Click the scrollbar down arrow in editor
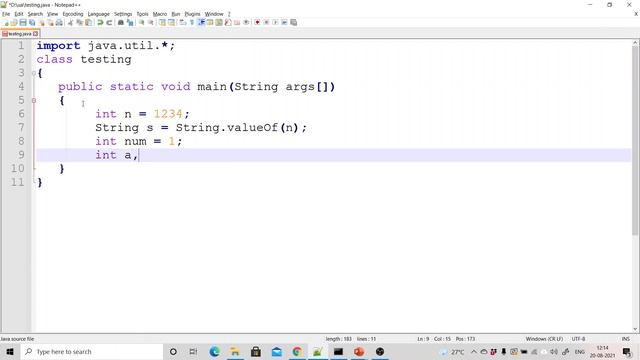 click(x=636, y=329)
